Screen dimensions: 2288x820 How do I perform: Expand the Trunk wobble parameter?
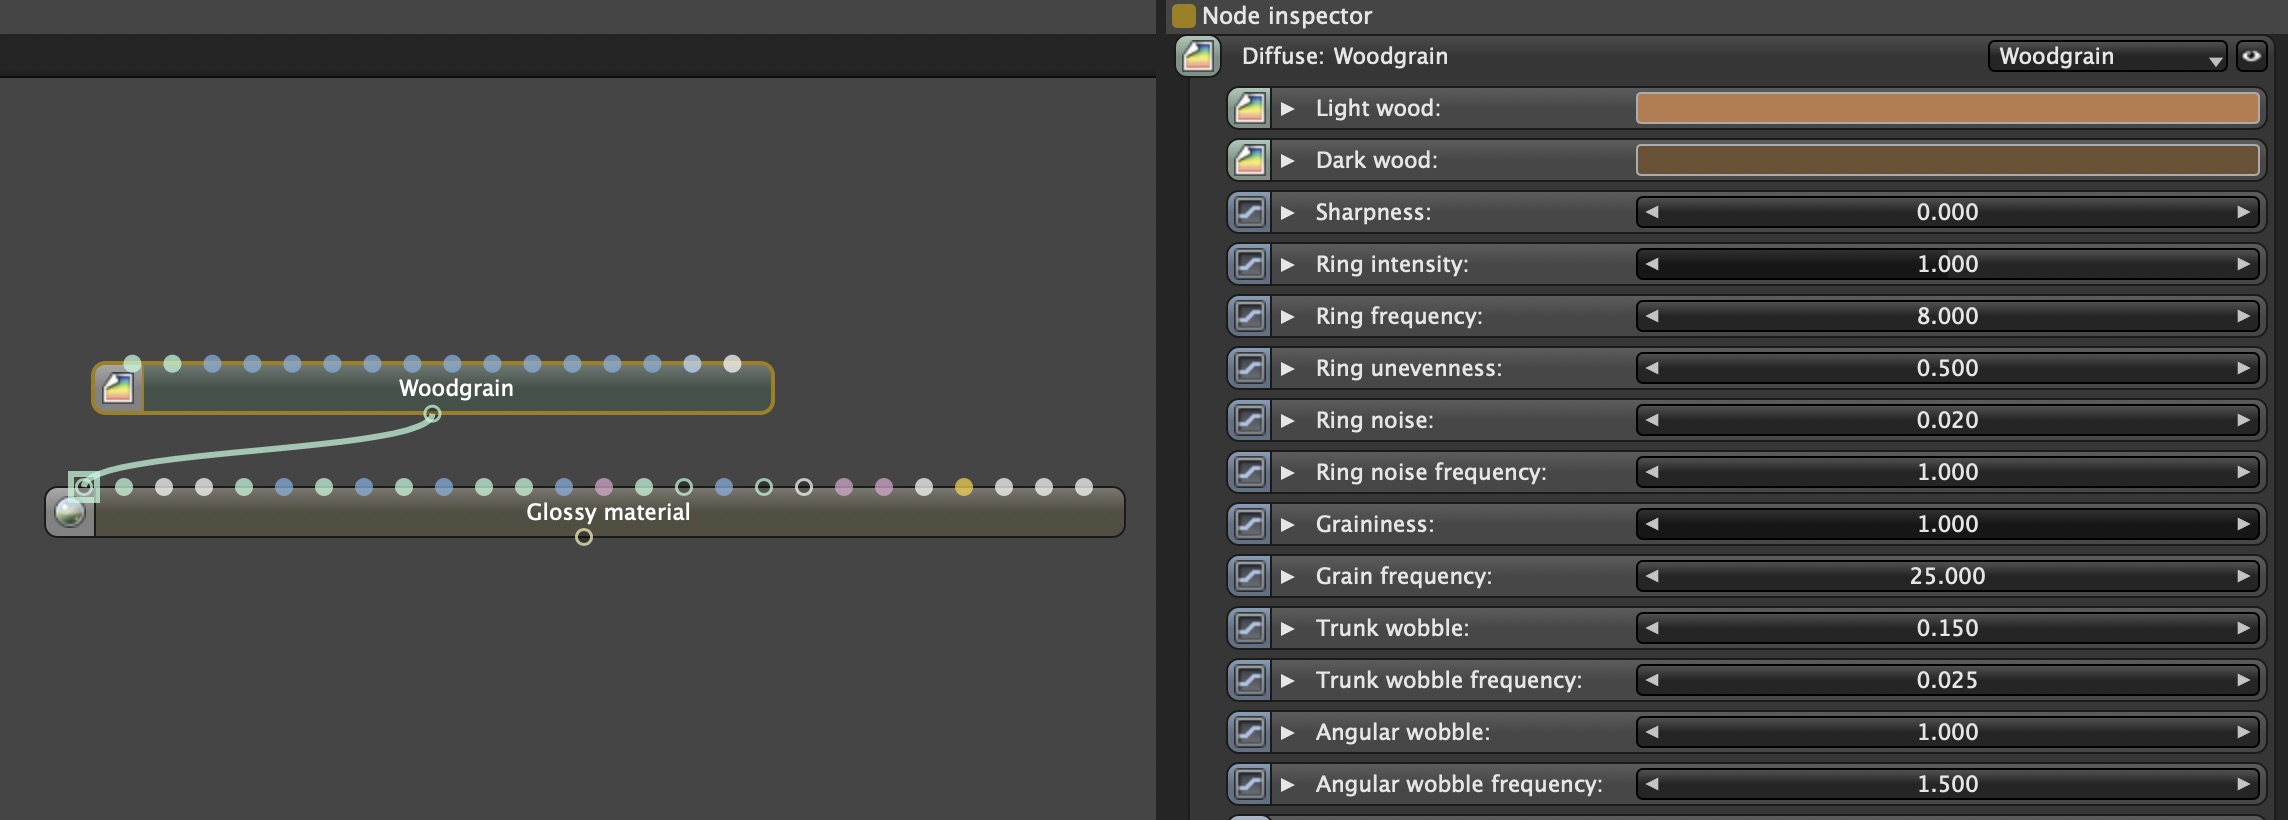coord(1288,628)
